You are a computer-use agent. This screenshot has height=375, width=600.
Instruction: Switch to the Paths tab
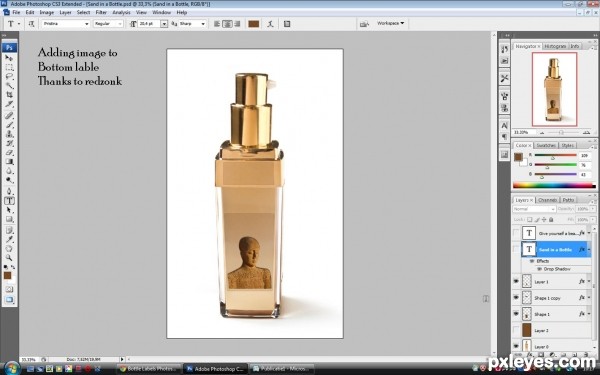(568, 200)
